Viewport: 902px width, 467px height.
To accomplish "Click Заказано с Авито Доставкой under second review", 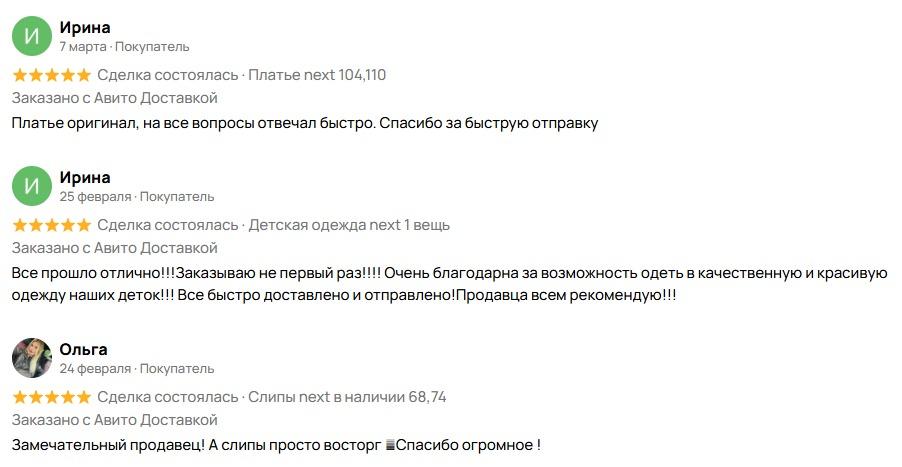I will 114,248.
